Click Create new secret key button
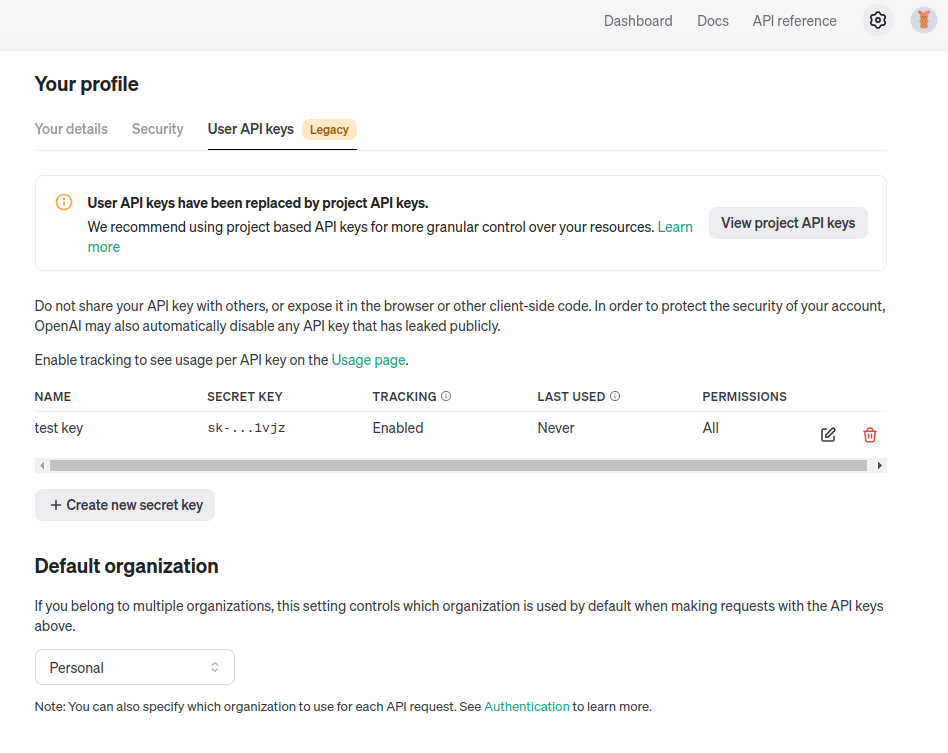 point(125,505)
